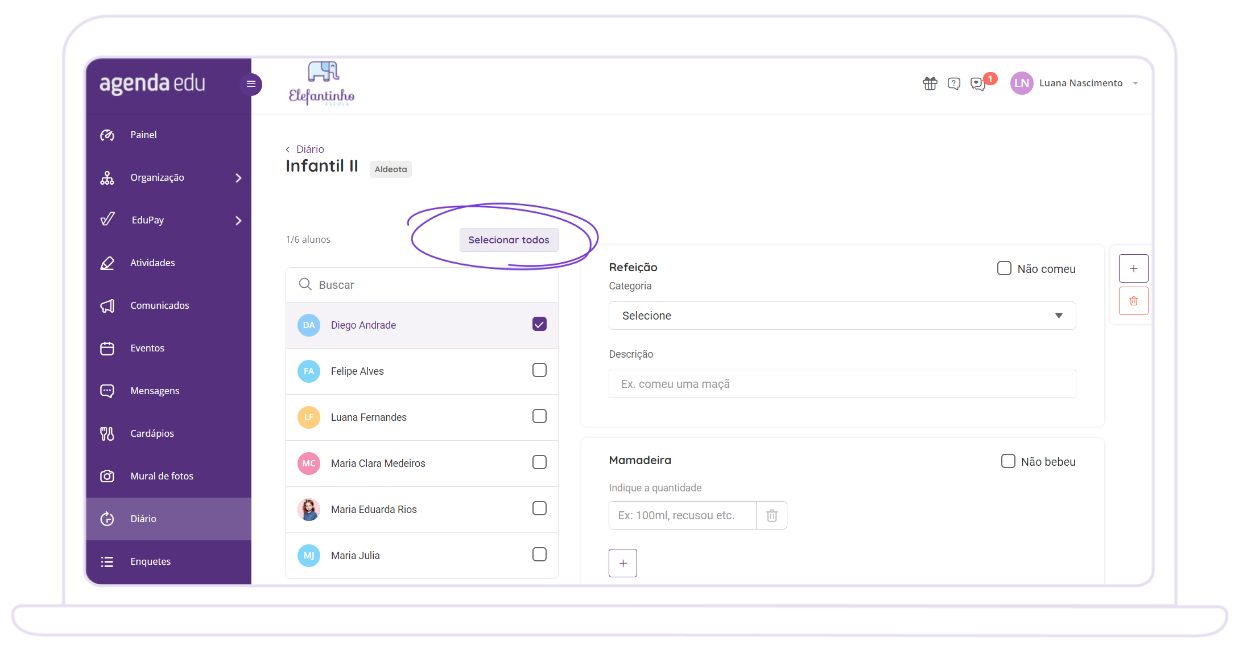The width and height of the screenshot is (1244, 653).
Task: Click the search magnifier icon
Action: tap(305, 285)
